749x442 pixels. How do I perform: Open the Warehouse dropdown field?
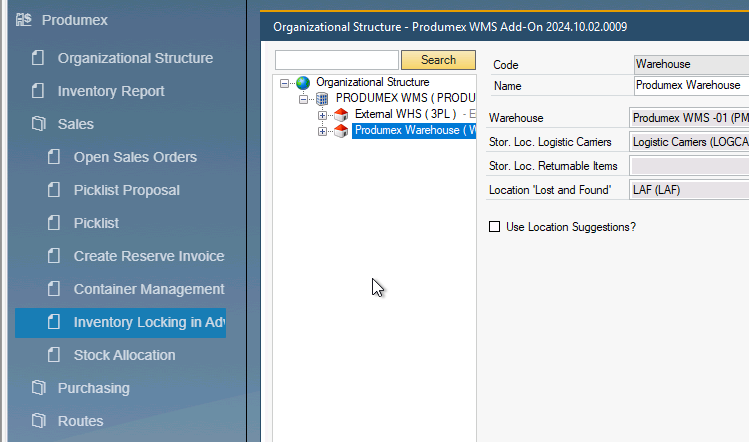(689, 118)
